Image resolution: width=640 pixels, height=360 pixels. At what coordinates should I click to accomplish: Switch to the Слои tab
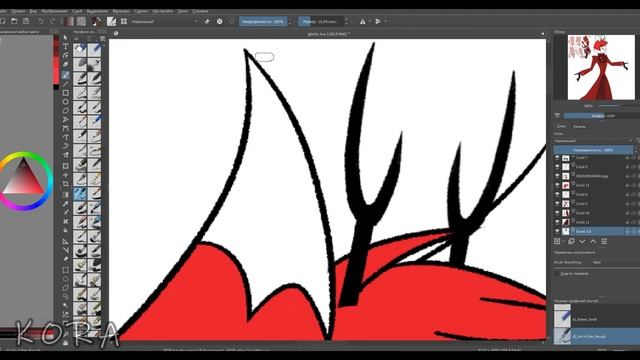click(562, 126)
